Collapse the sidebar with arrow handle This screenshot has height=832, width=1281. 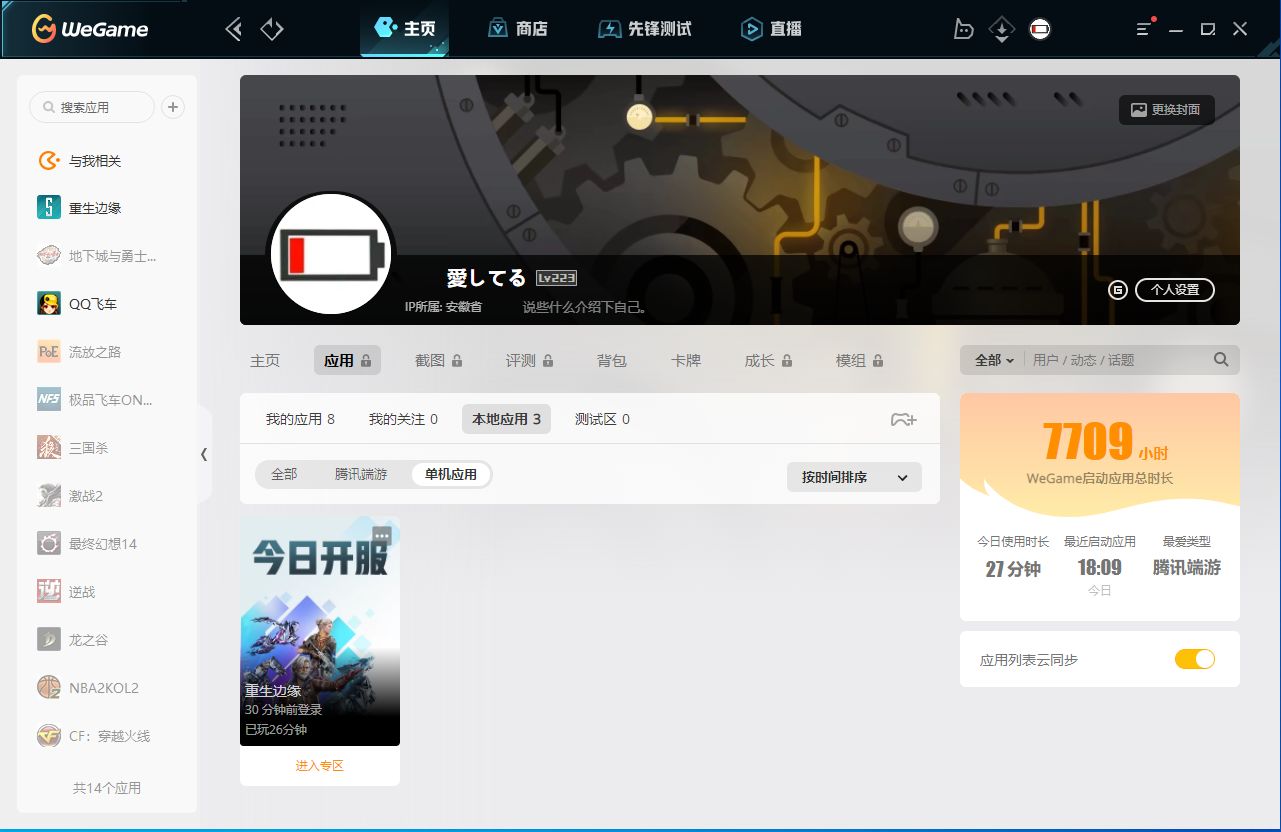point(204,454)
